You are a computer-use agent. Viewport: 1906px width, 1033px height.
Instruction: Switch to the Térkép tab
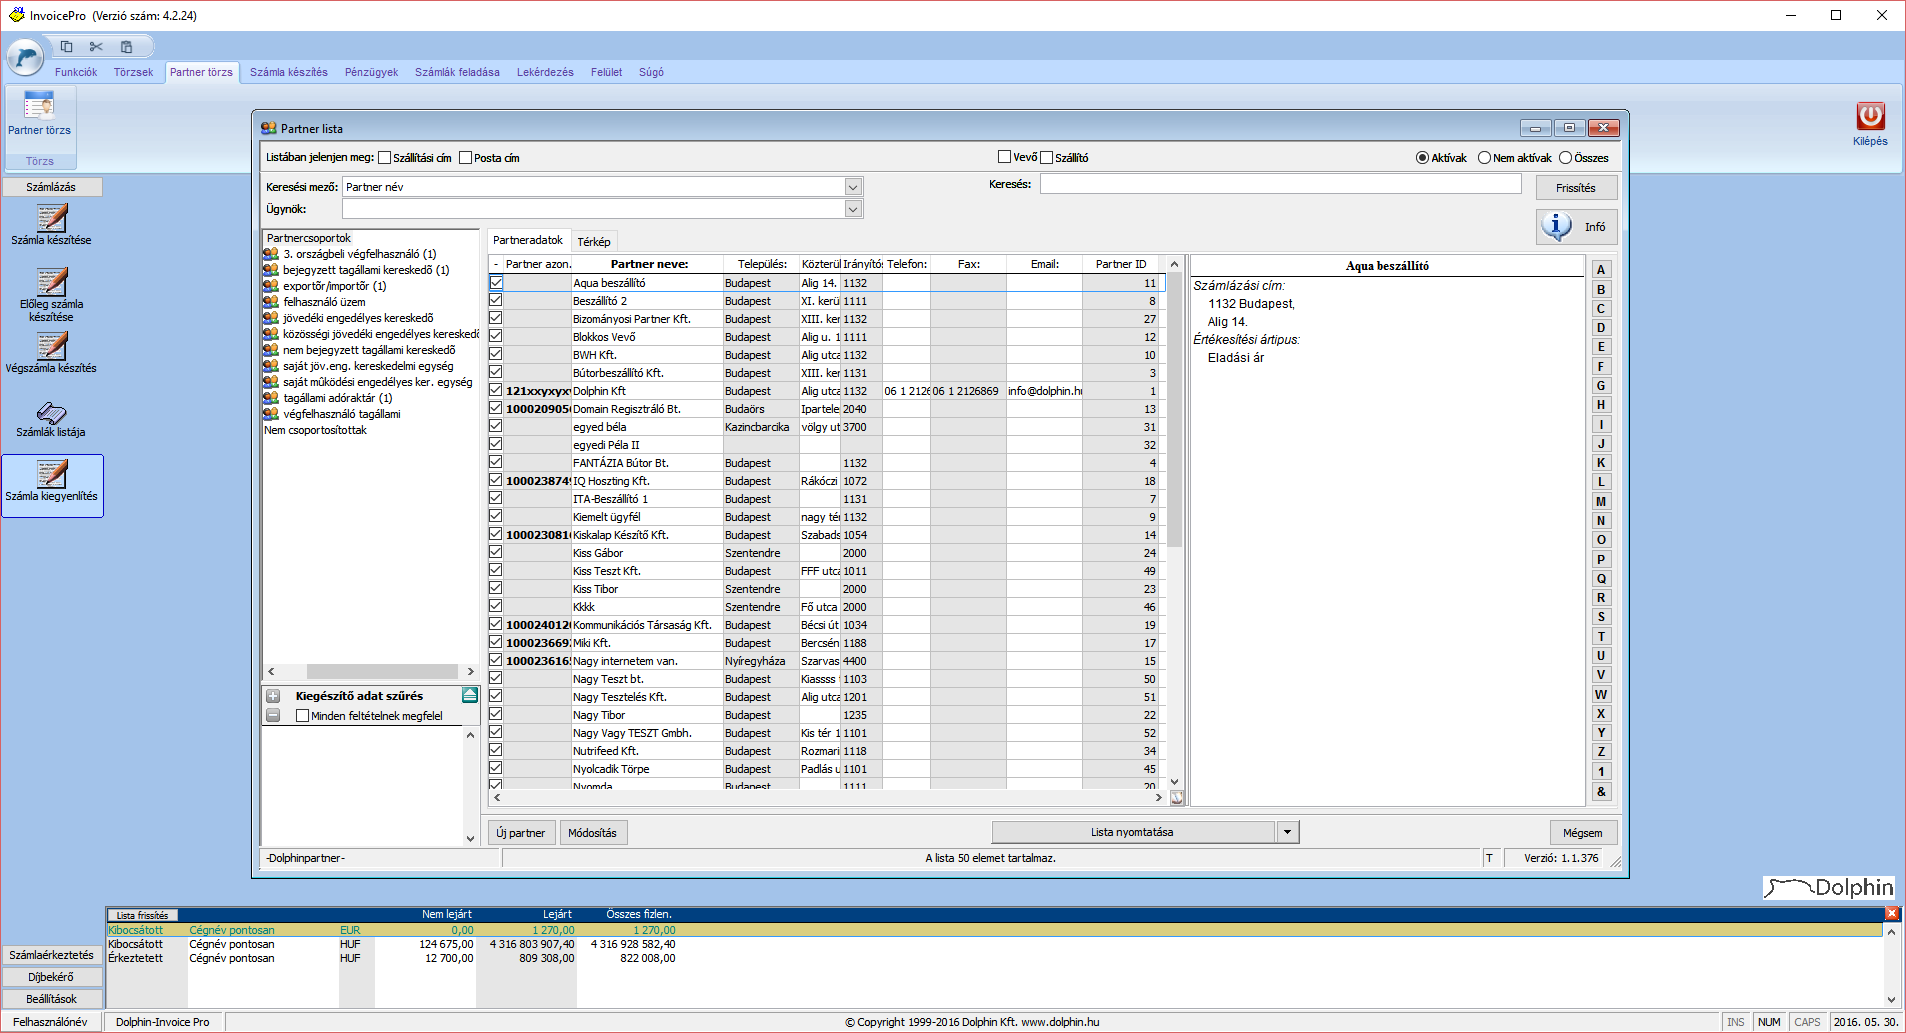(x=593, y=242)
